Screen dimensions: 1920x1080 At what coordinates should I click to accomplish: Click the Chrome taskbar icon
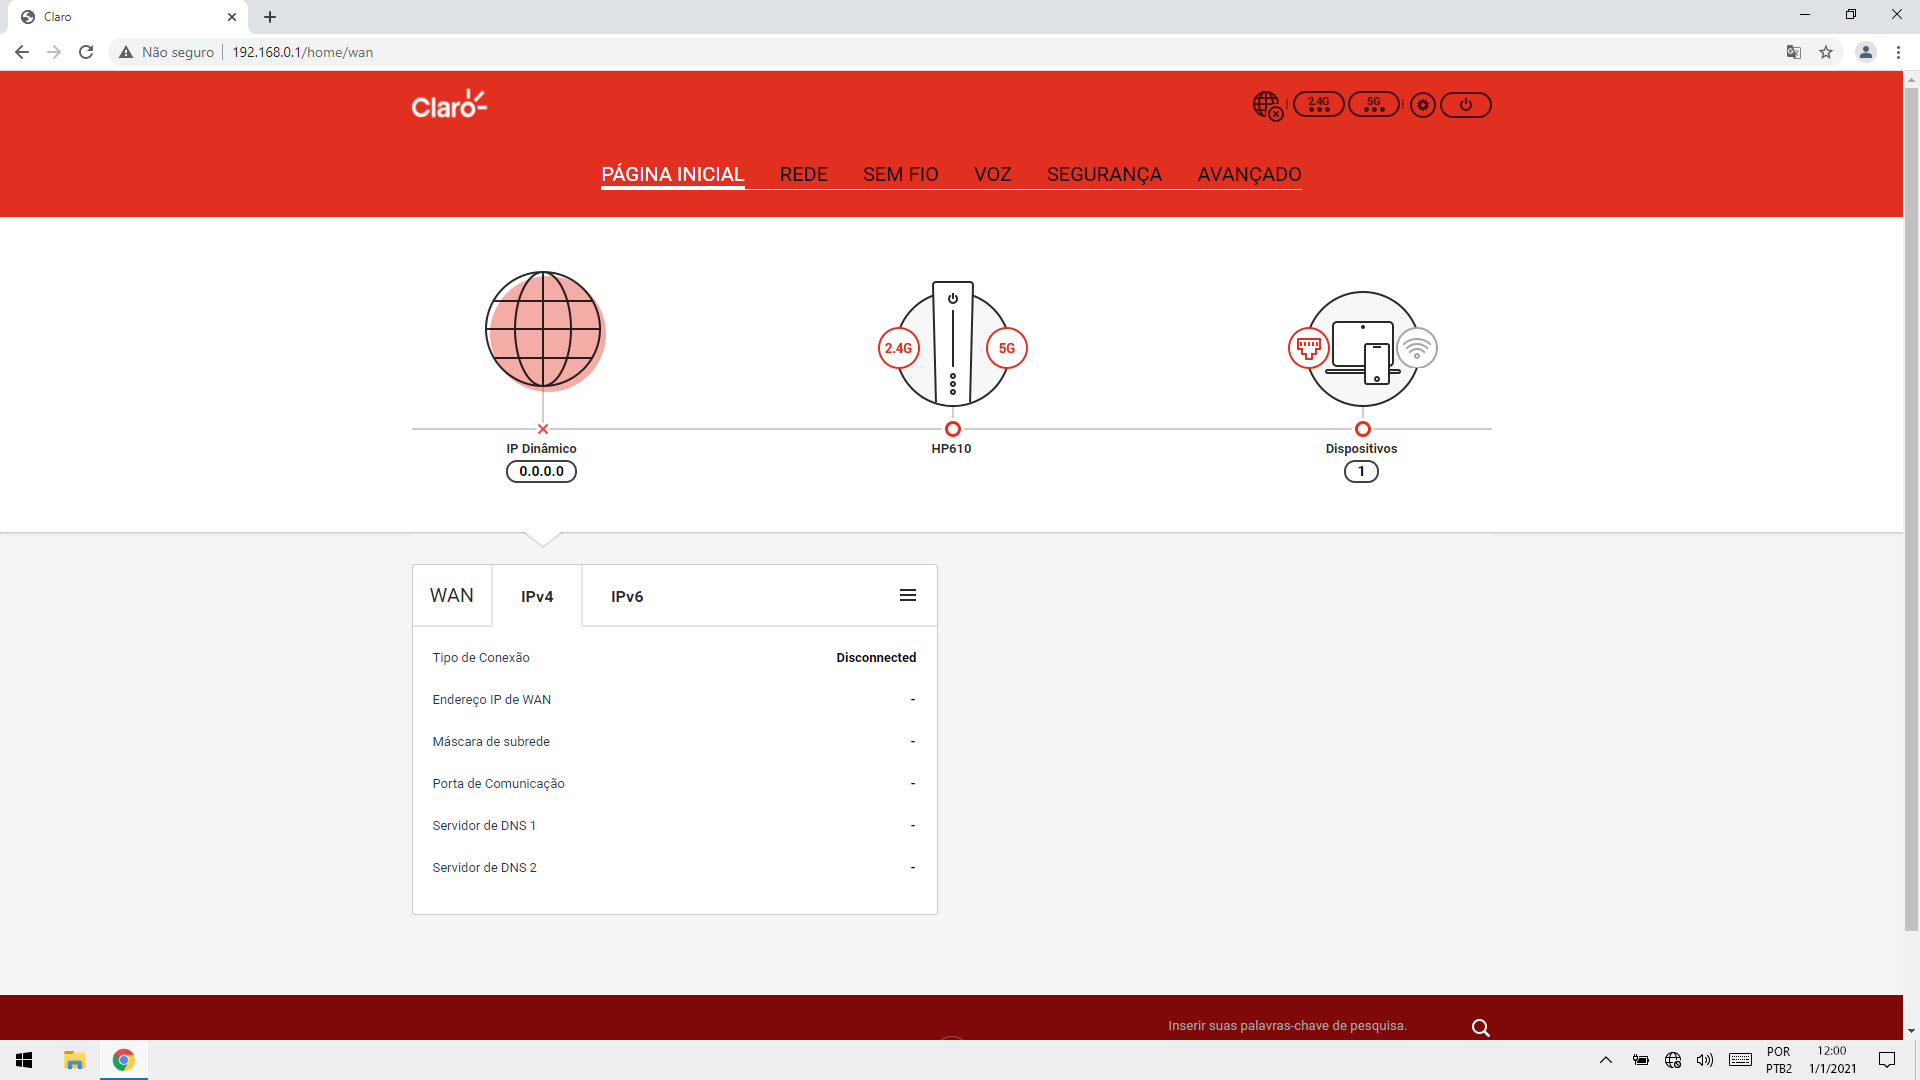pos(123,1060)
